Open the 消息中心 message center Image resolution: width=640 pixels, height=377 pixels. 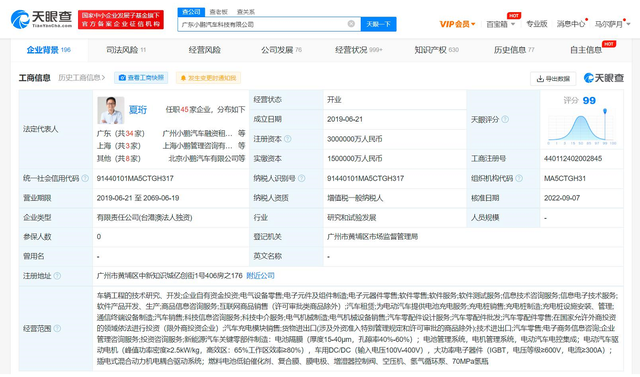(571, 24)
